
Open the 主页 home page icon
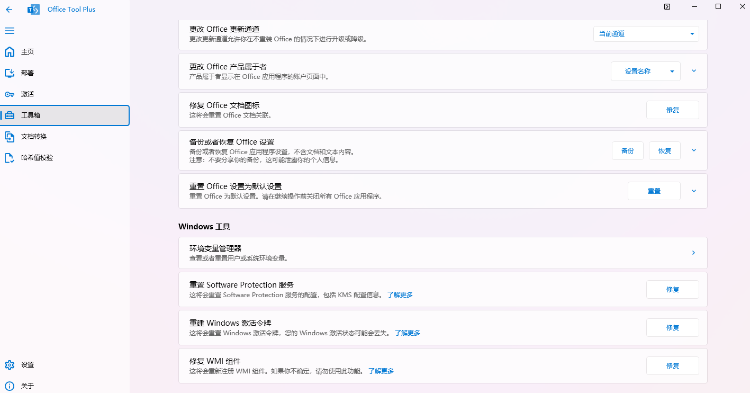pos(10,52)
